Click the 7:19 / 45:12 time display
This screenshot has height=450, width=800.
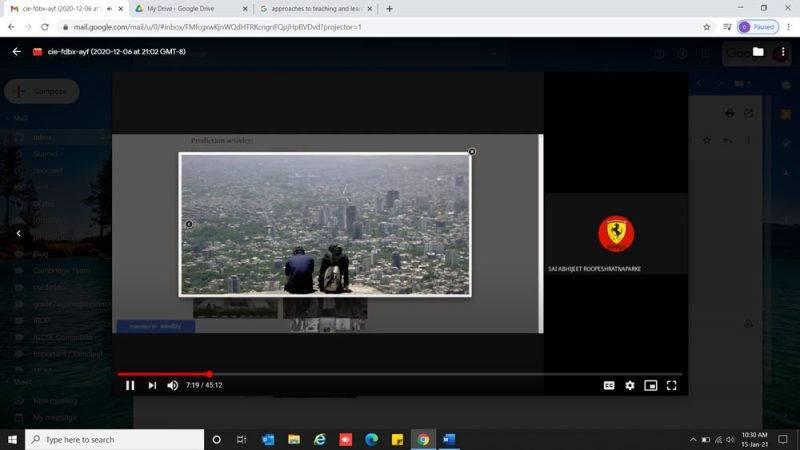tap(204, 385)
